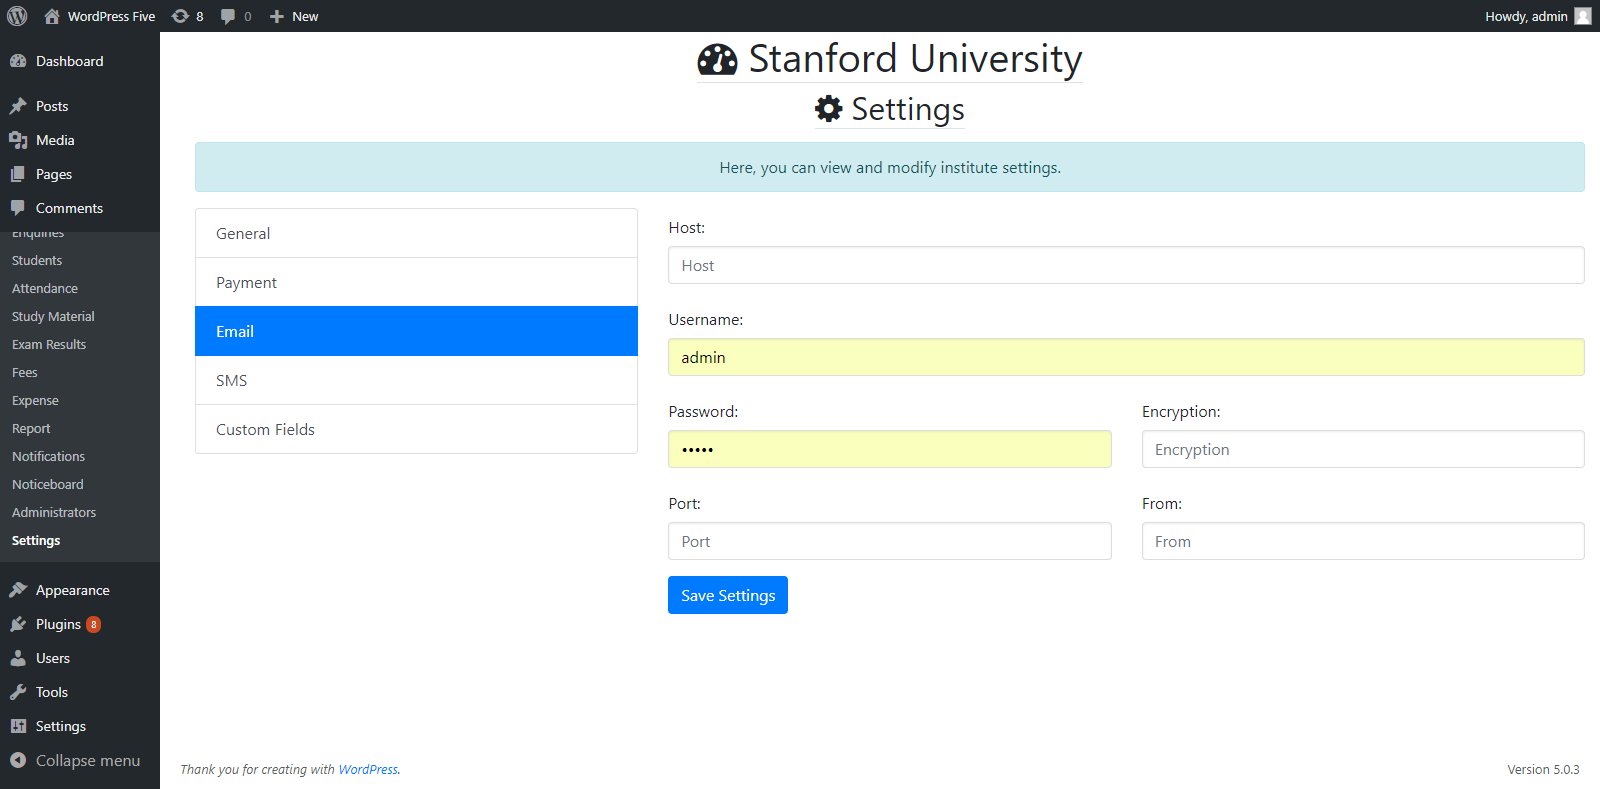
Task: Click the admin avatar icon
Action: [1583, 16]
